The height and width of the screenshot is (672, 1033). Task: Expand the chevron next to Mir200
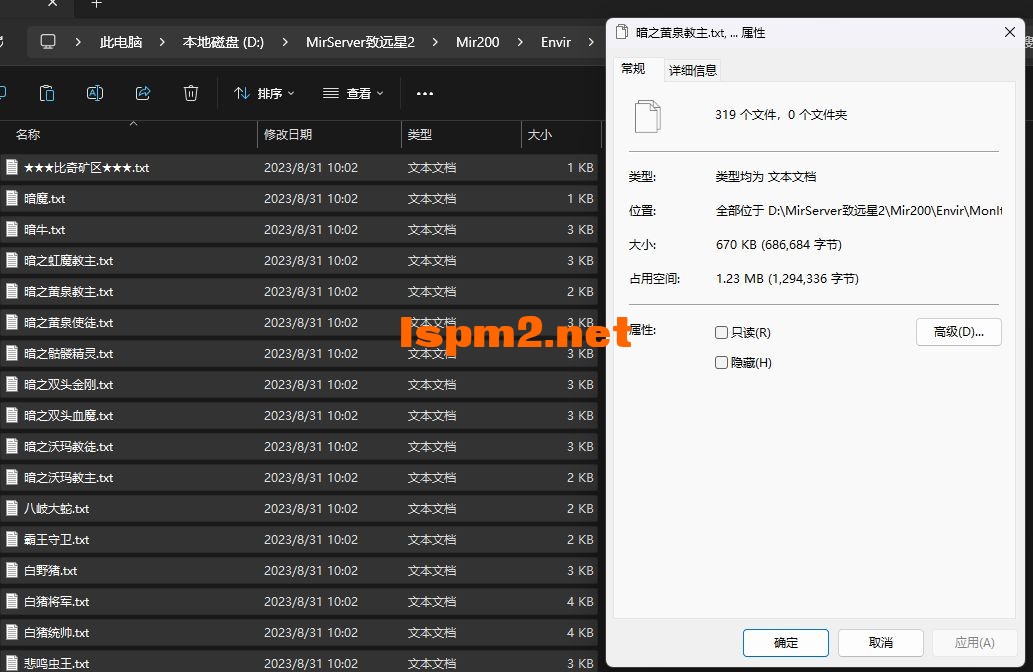click(x=519, y=42)
